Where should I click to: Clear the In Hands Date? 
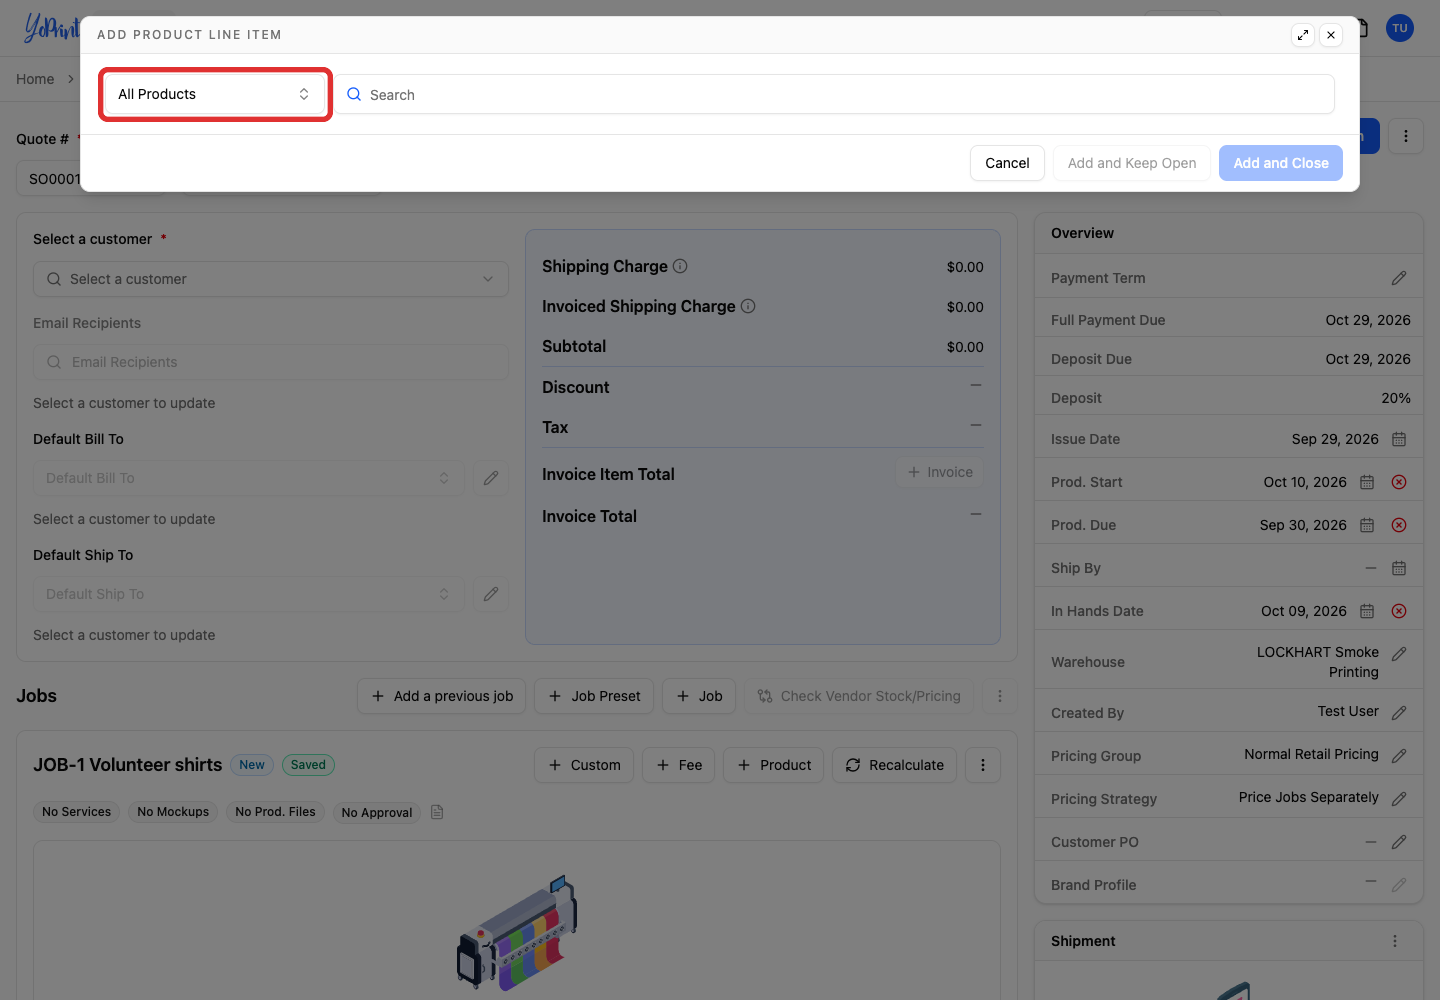click(1399, 611)
